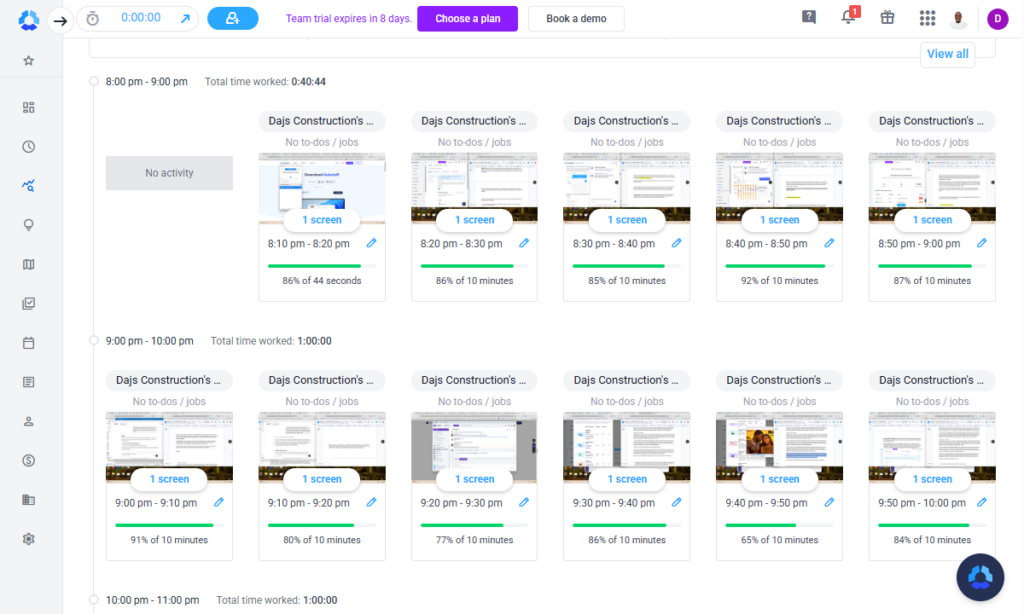Image resolution: width=1024 pixels, height=614 pixels.
Task: Expand the sidebar with arrow icon
Action: 60,21
